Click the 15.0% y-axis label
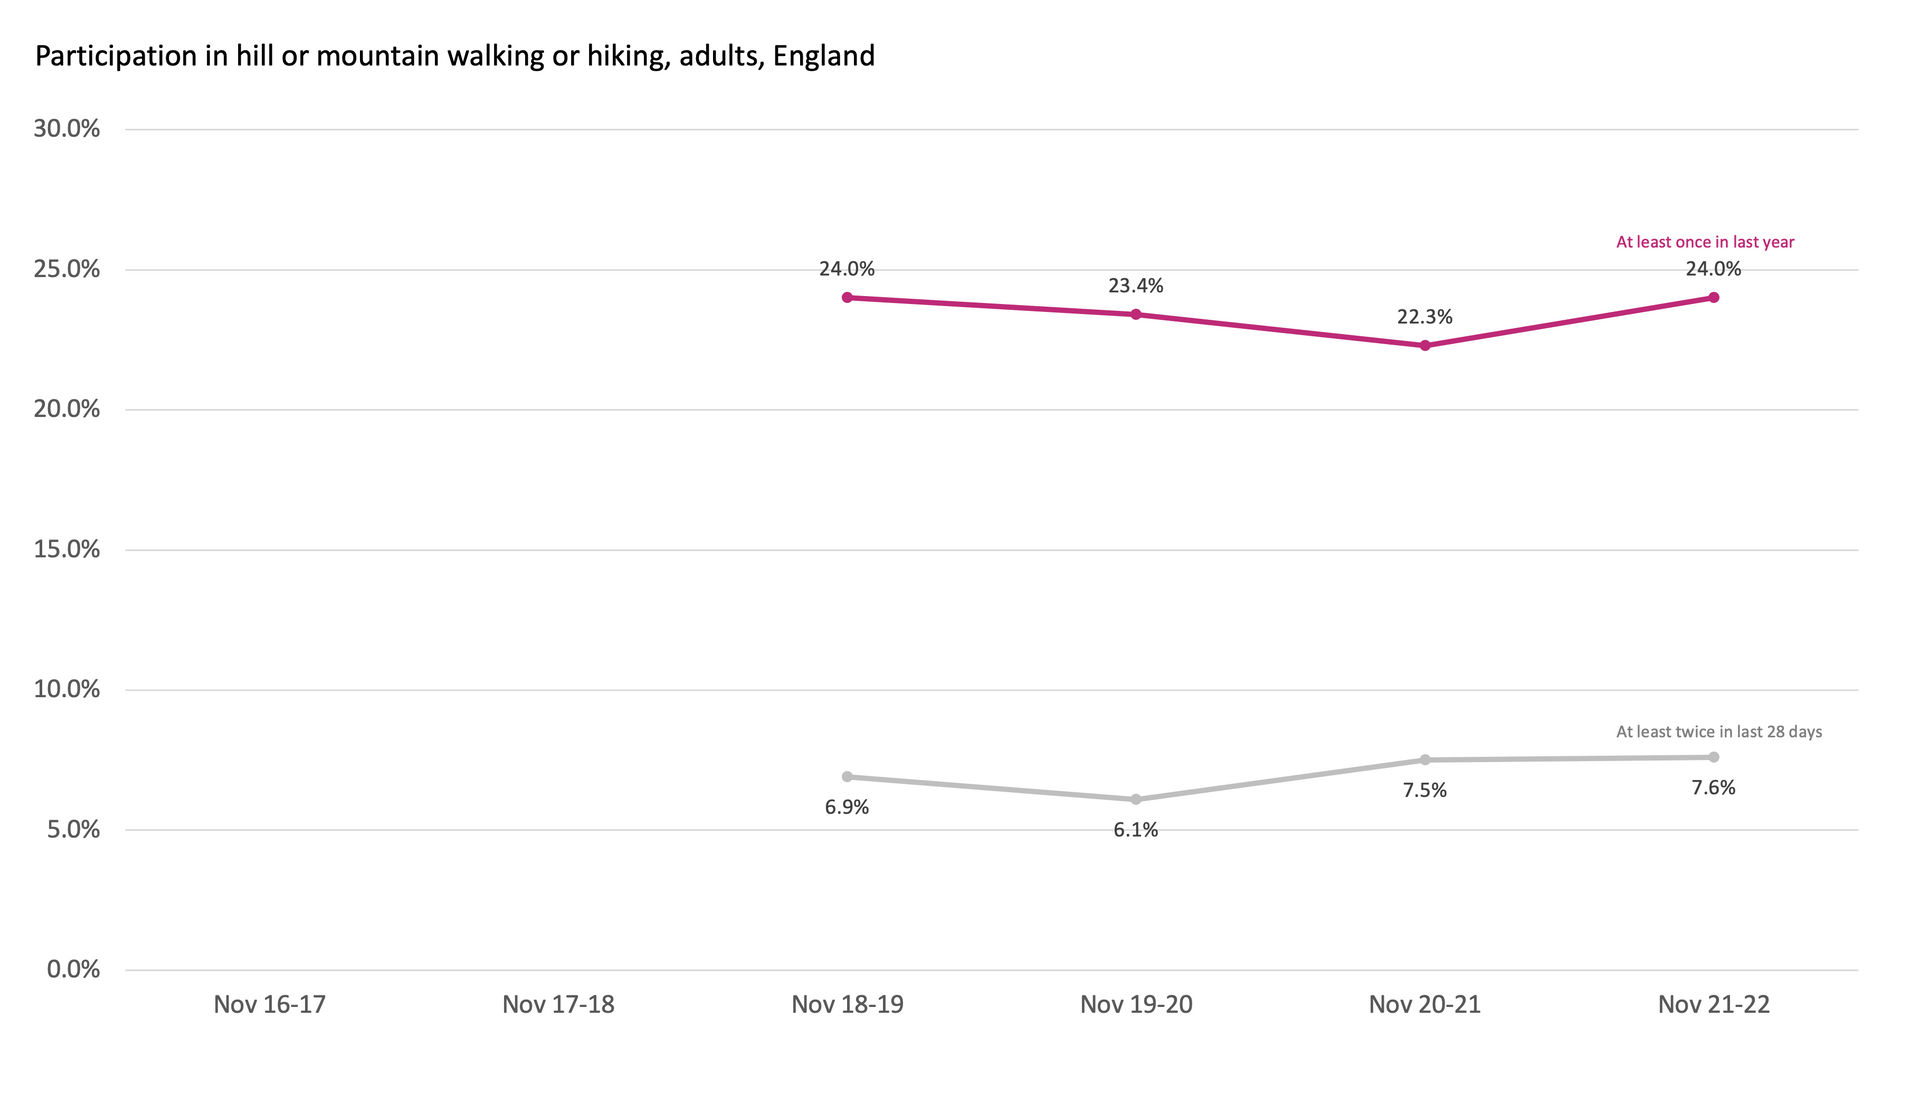 tap(67, 550)
